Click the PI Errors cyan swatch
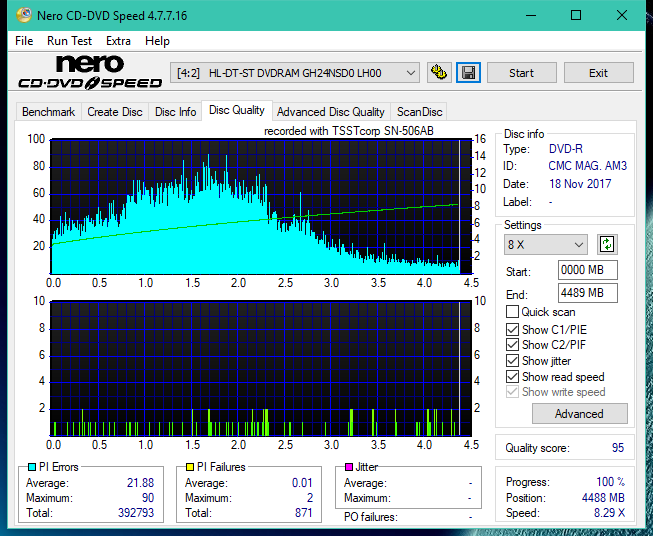The image size is (653, 536). tap(32, 467)
